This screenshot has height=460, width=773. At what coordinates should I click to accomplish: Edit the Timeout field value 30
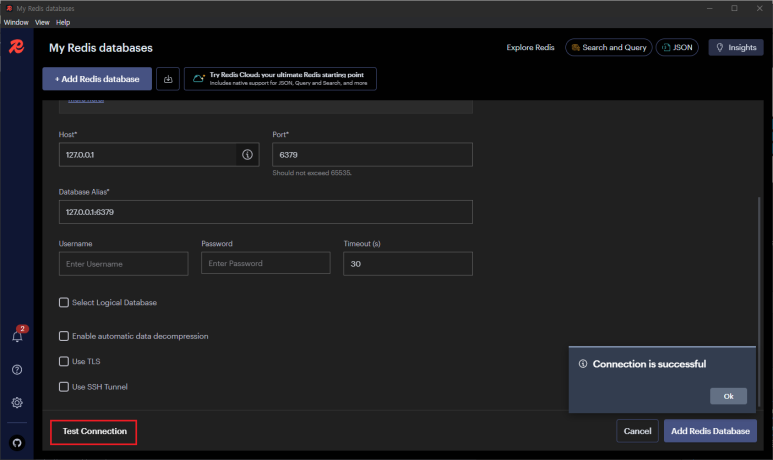coord(408,264)
